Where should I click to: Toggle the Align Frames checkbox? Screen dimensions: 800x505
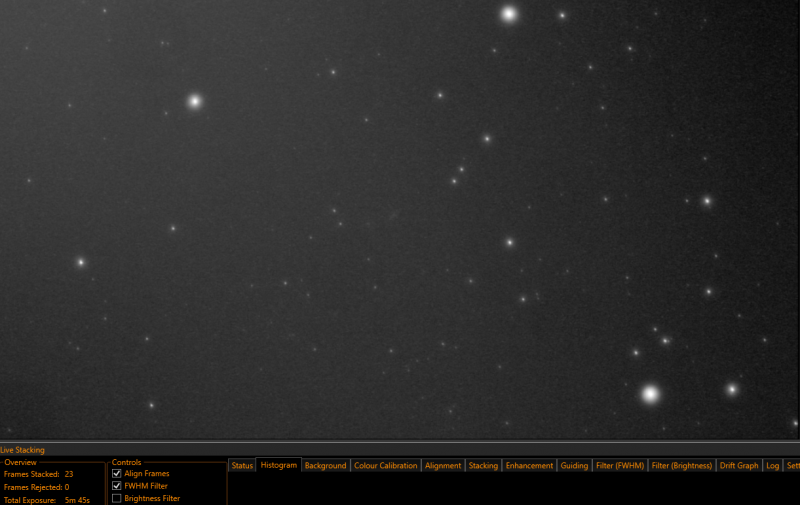[116, 473]
